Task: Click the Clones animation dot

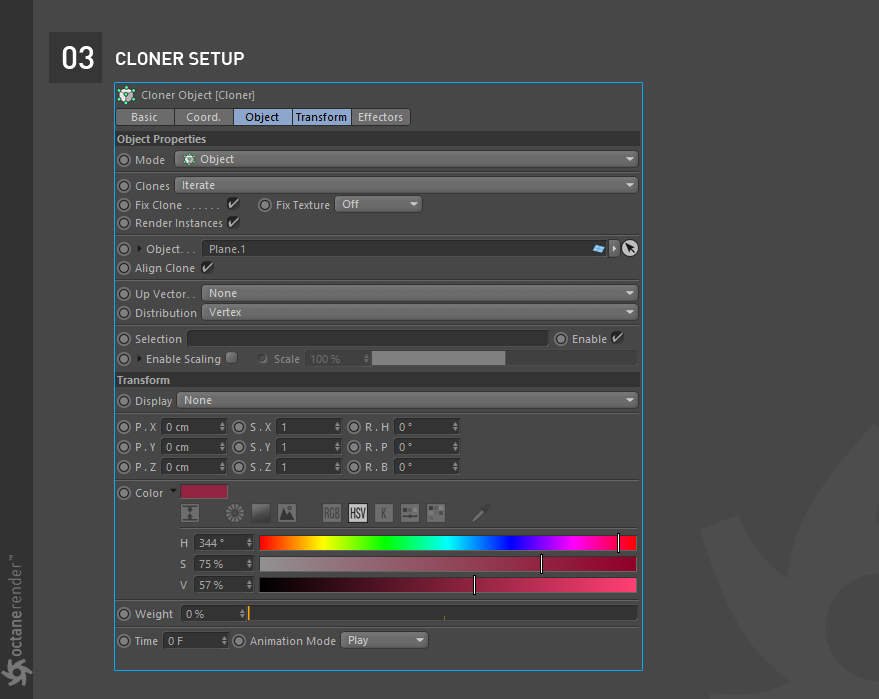Action: tap(124, 186)
